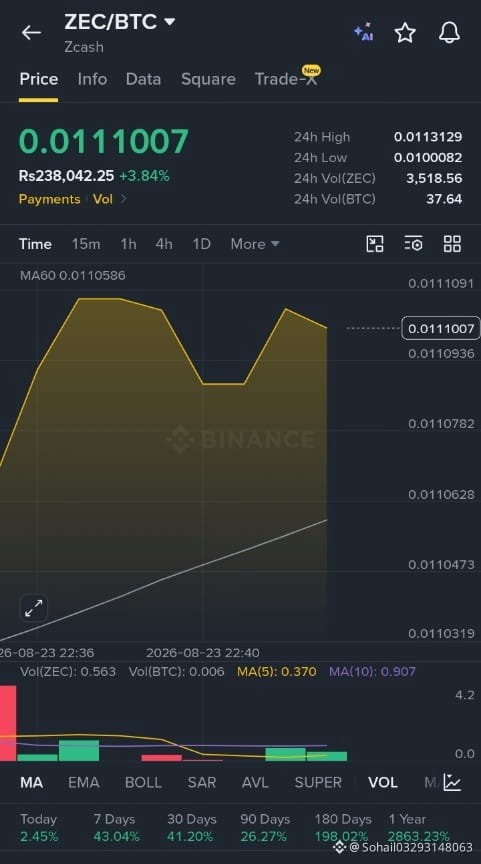Viewport: 481px width, 864px height.
Task: Toggle the AVL indicator
Action: (x=255, y=782)
